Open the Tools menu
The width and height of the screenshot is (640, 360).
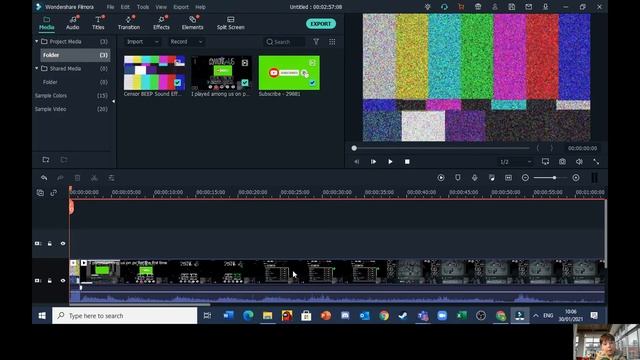point(143,7)
